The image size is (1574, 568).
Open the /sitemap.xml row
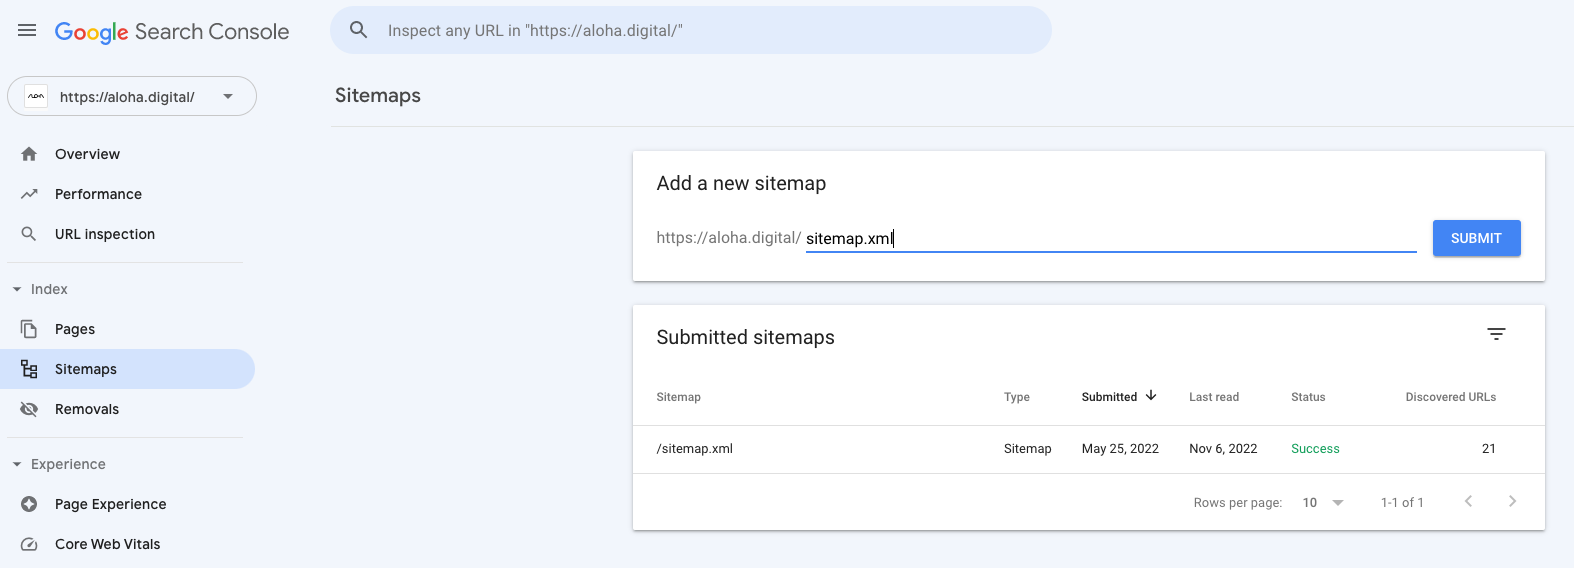point(1088,449)
